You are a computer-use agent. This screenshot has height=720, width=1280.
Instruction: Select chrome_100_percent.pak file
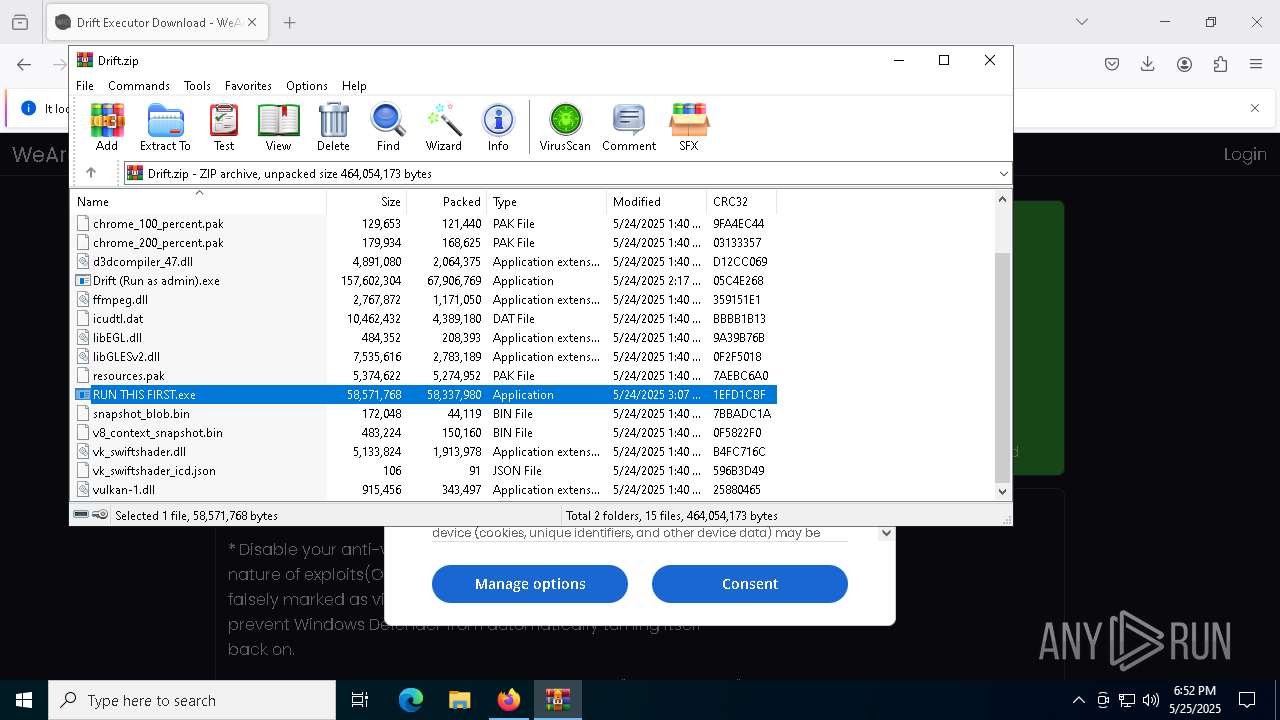click(x=425, y=224)
